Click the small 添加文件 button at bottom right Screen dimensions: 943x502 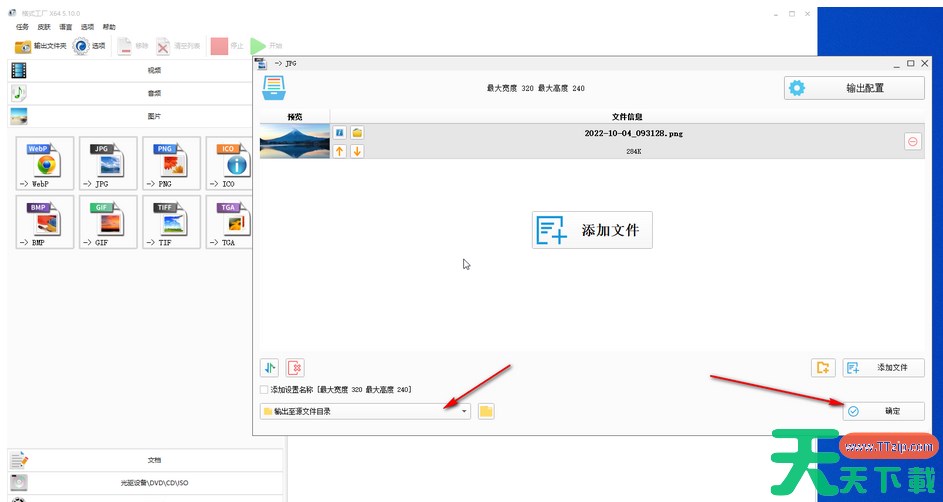pos(883,367)
